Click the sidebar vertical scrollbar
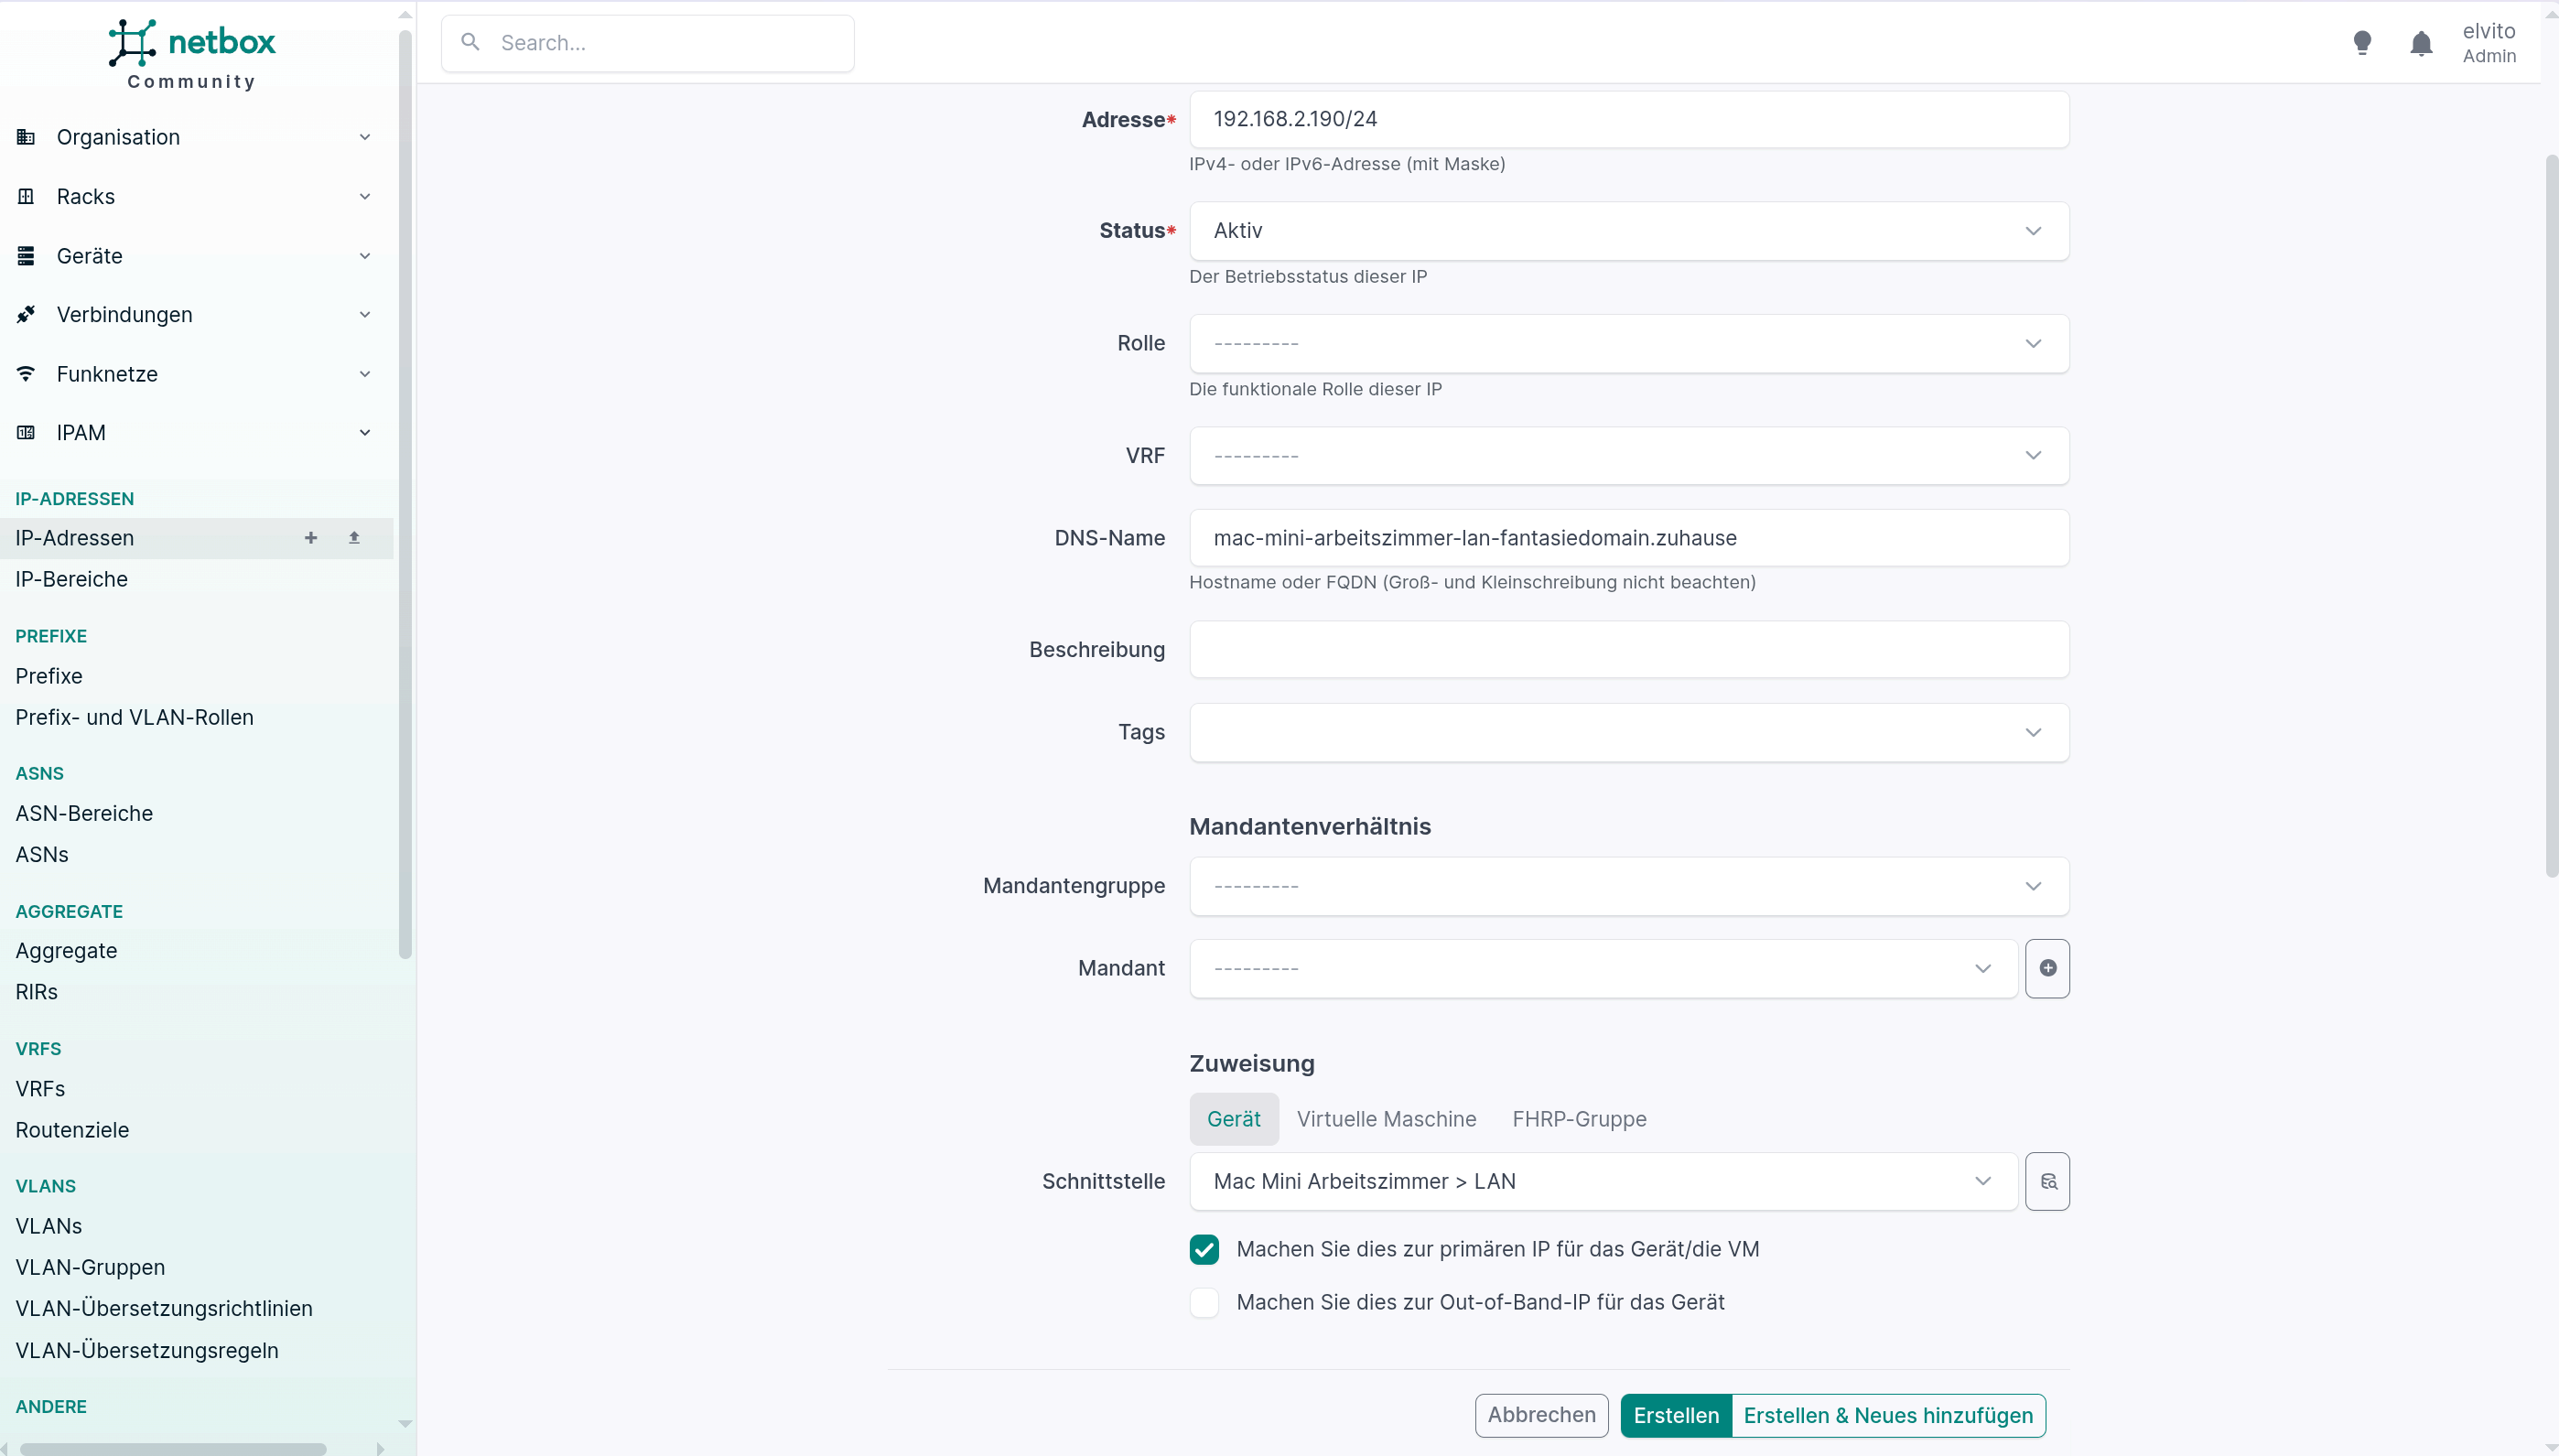The height and width of the screenshot is (1456, 2559). (x=405, y=495)
